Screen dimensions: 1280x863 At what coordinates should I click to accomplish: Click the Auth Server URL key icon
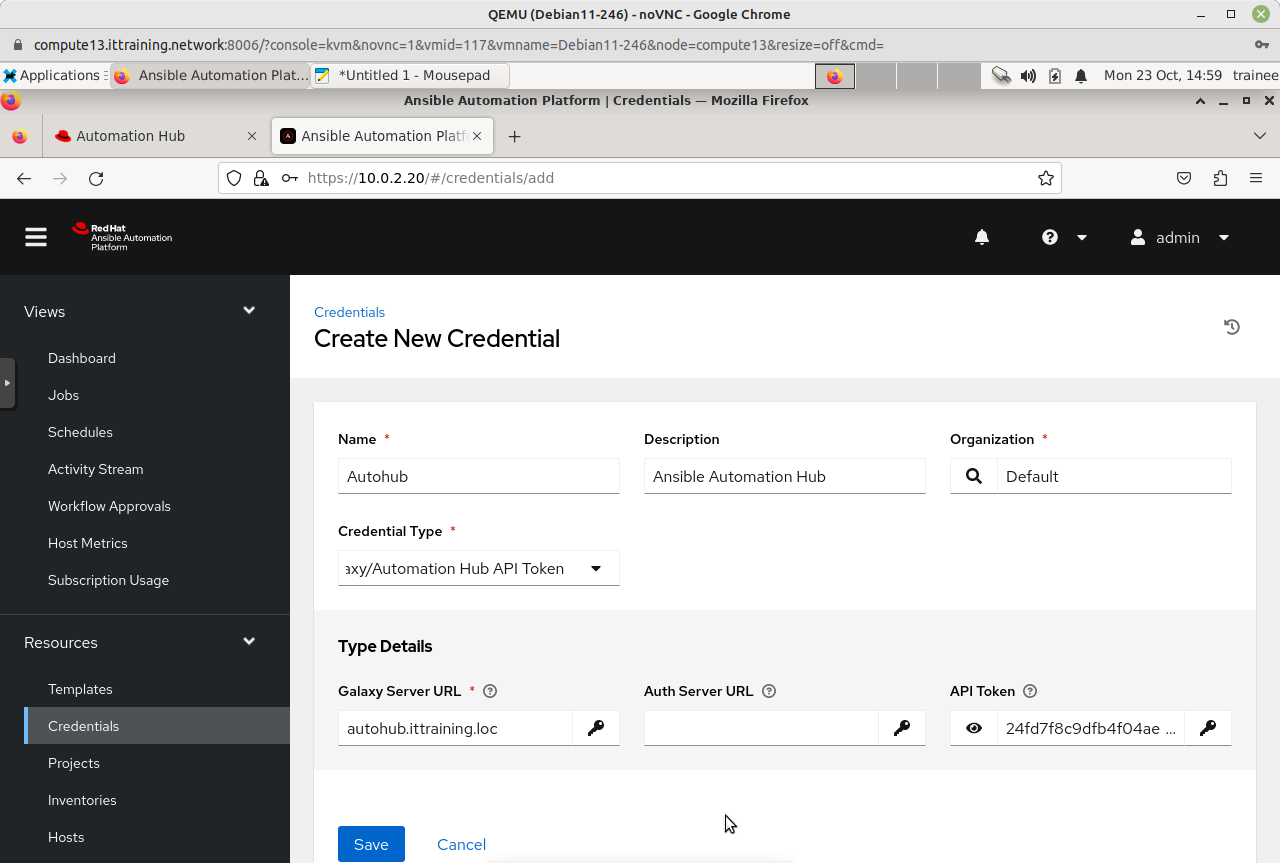point(902,728)
